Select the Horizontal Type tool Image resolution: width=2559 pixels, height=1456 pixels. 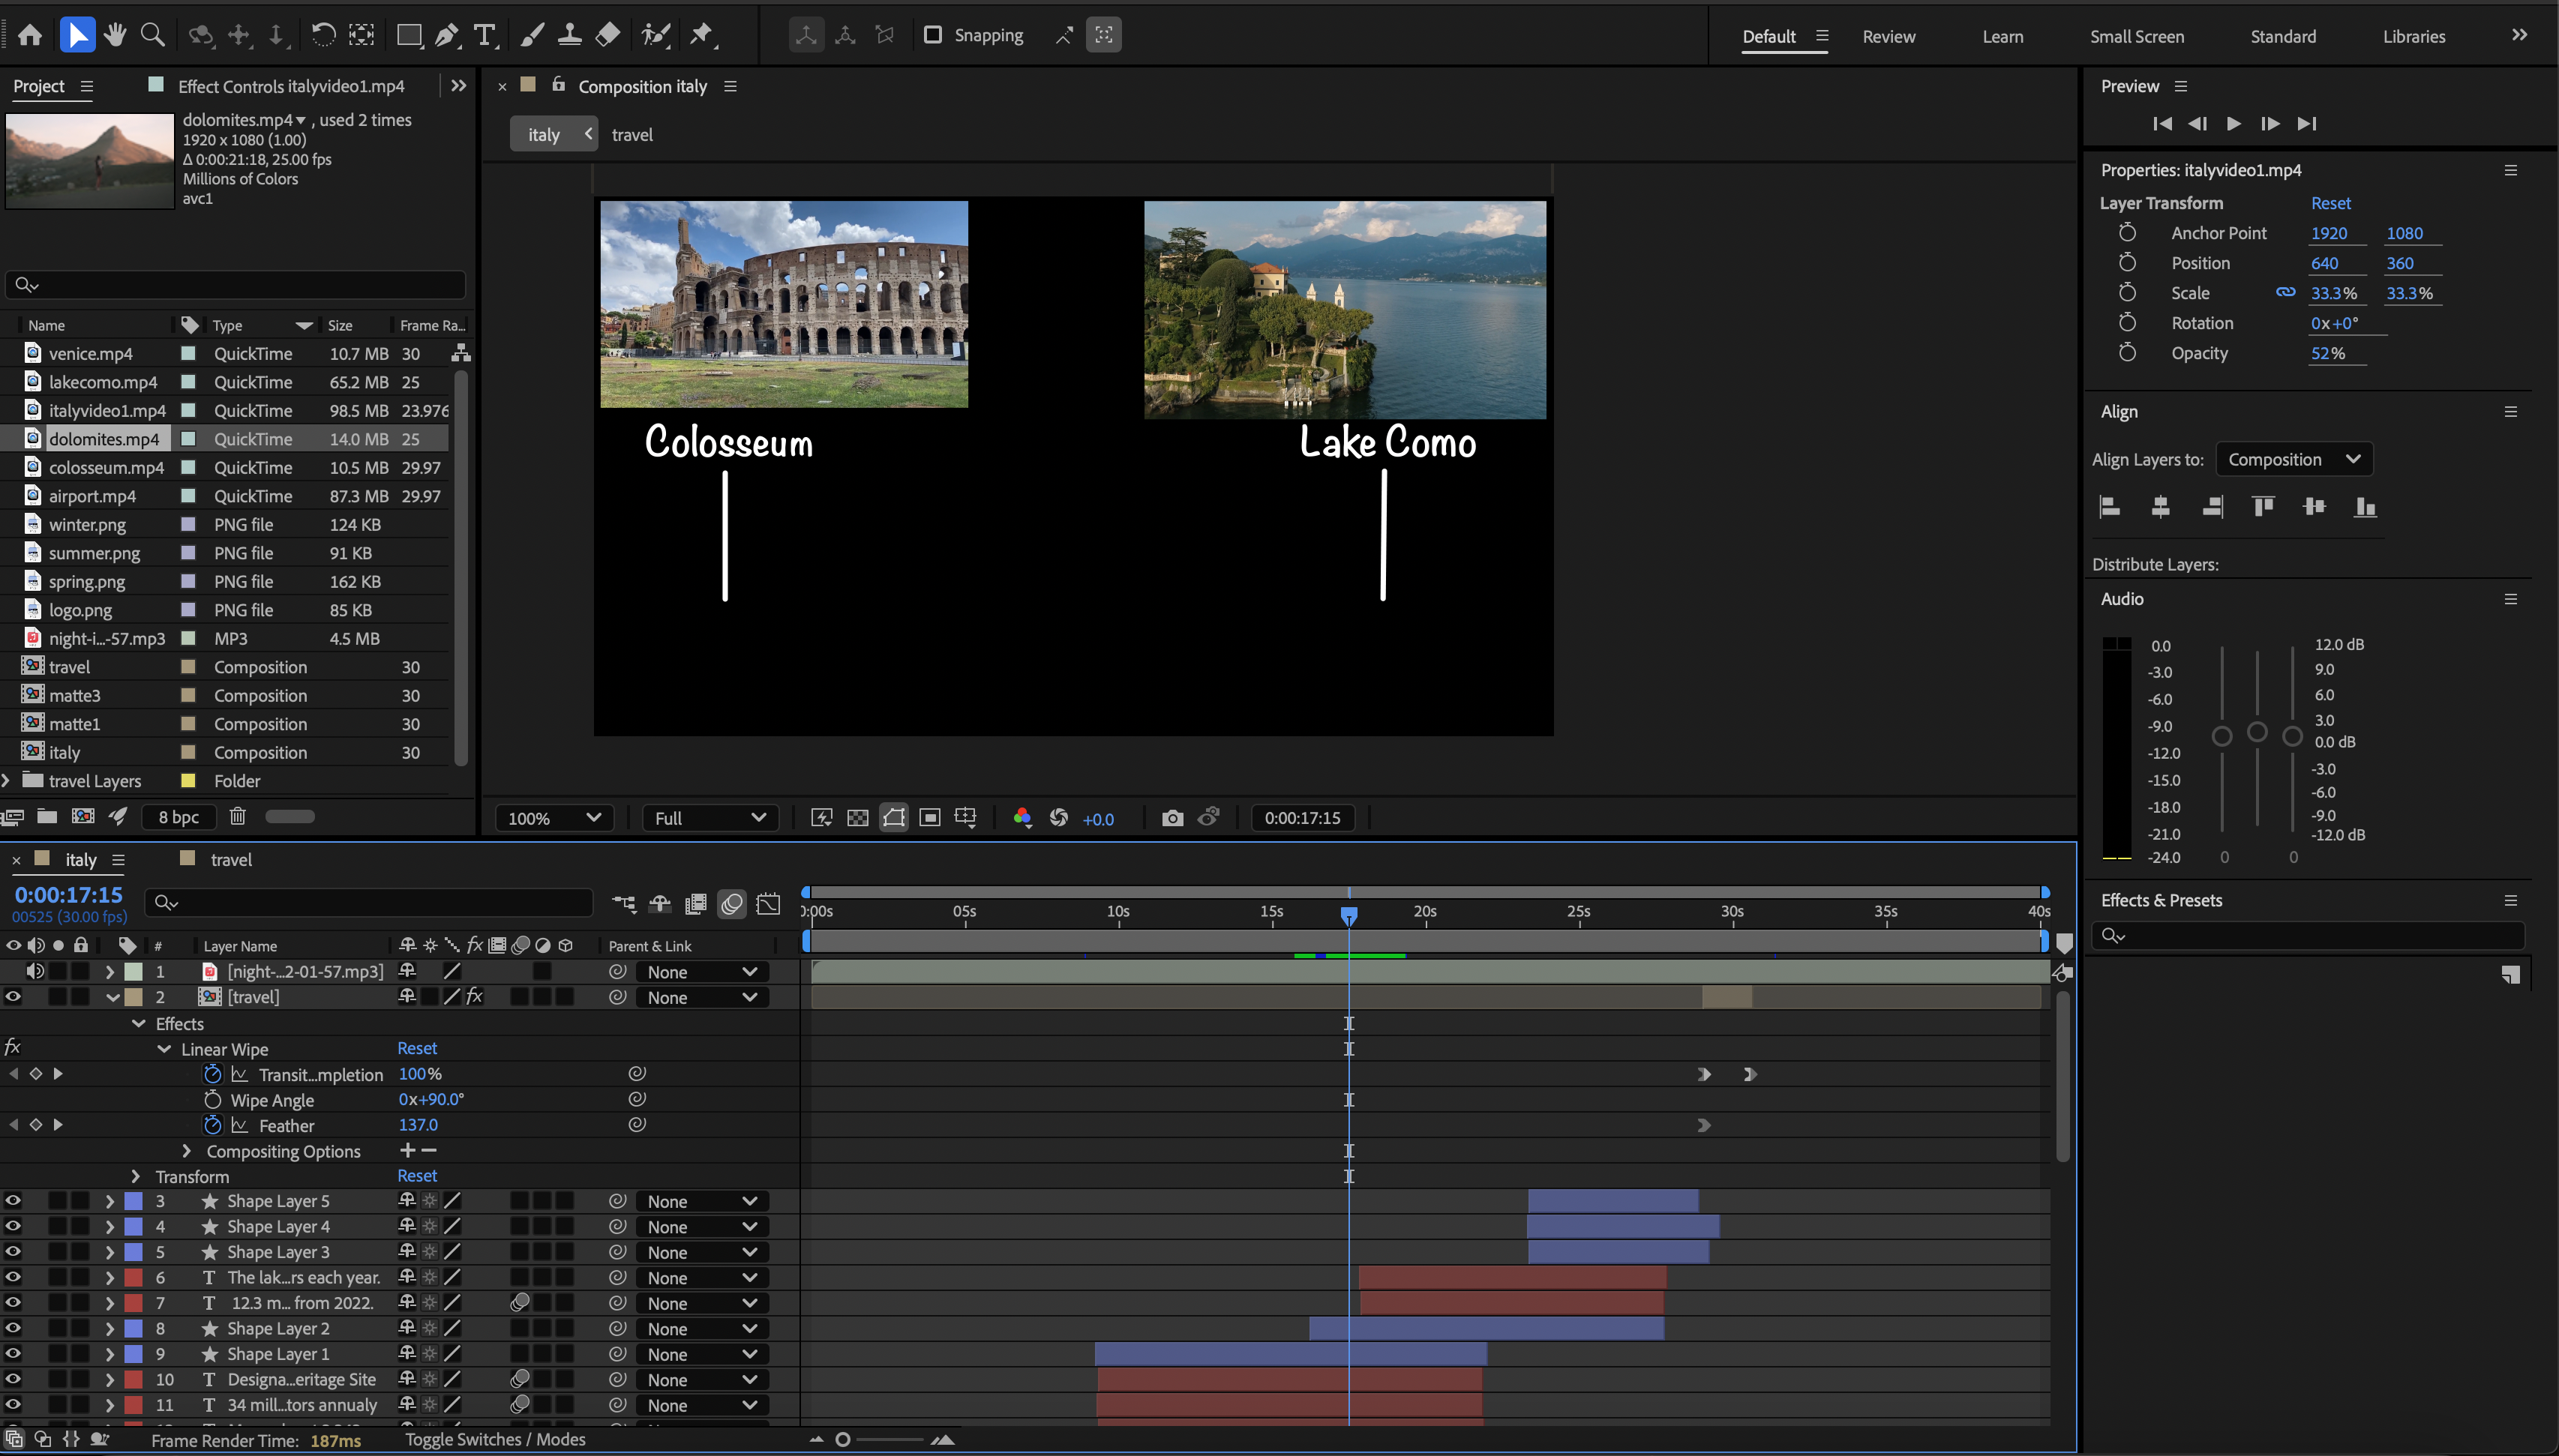tap(485, 35)
